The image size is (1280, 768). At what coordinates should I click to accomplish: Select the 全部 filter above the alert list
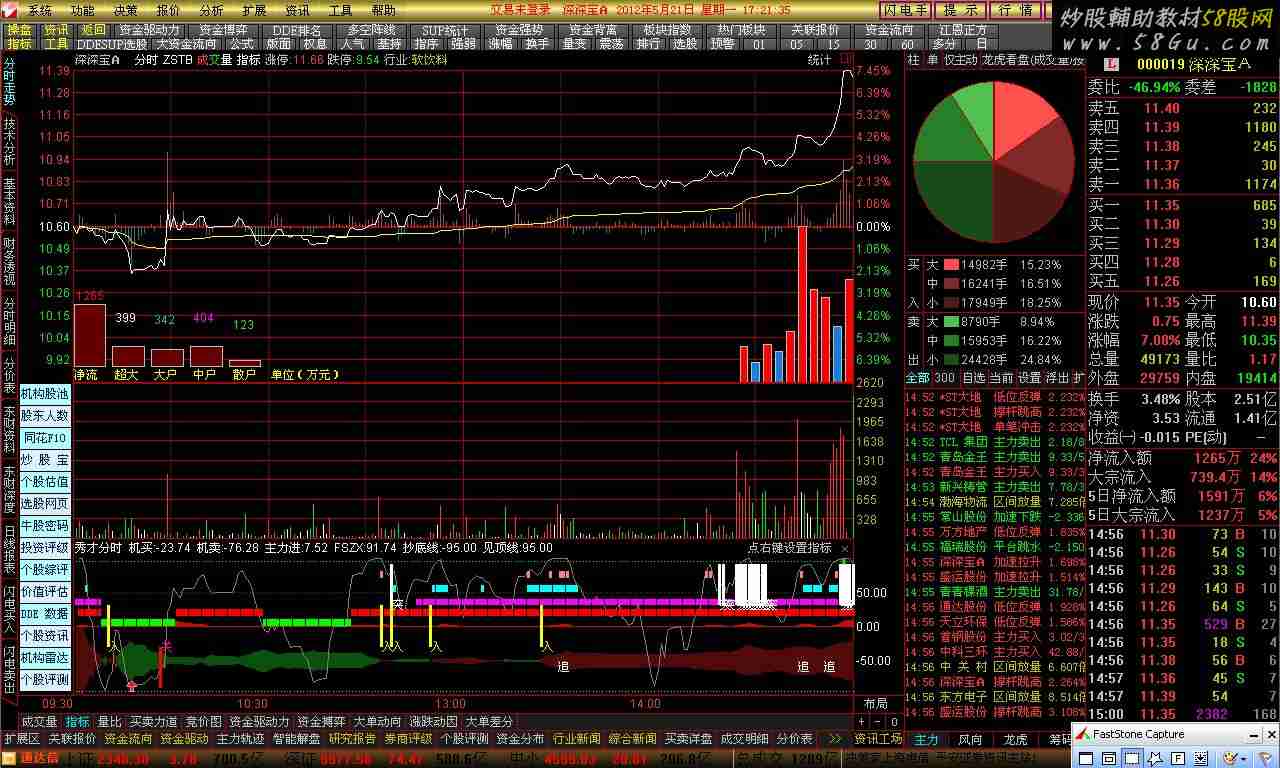click(917, 378)
